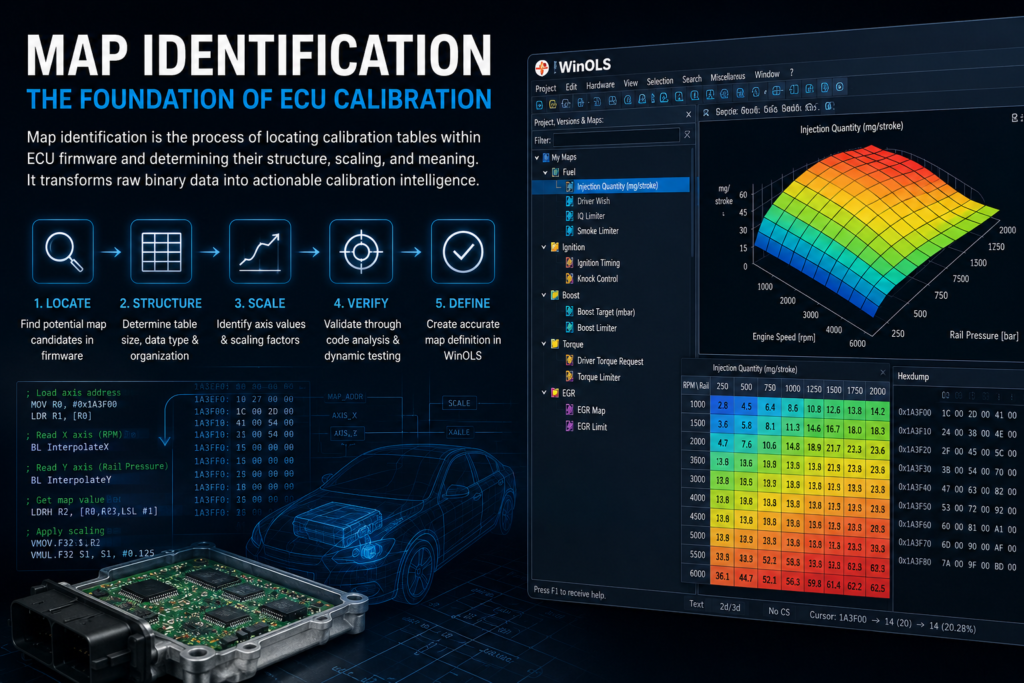Click the Fuel folder icon in tree

(555, 172)
